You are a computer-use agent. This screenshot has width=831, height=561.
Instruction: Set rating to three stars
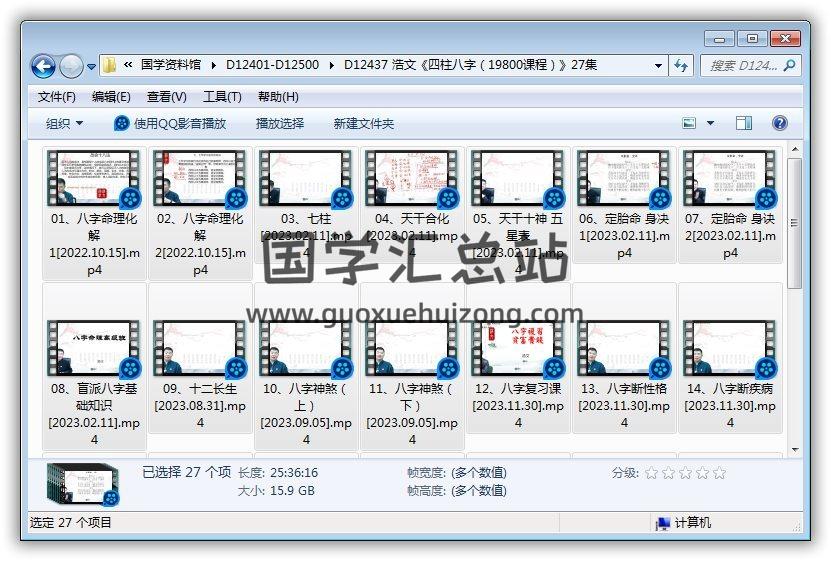click(686, 473)
